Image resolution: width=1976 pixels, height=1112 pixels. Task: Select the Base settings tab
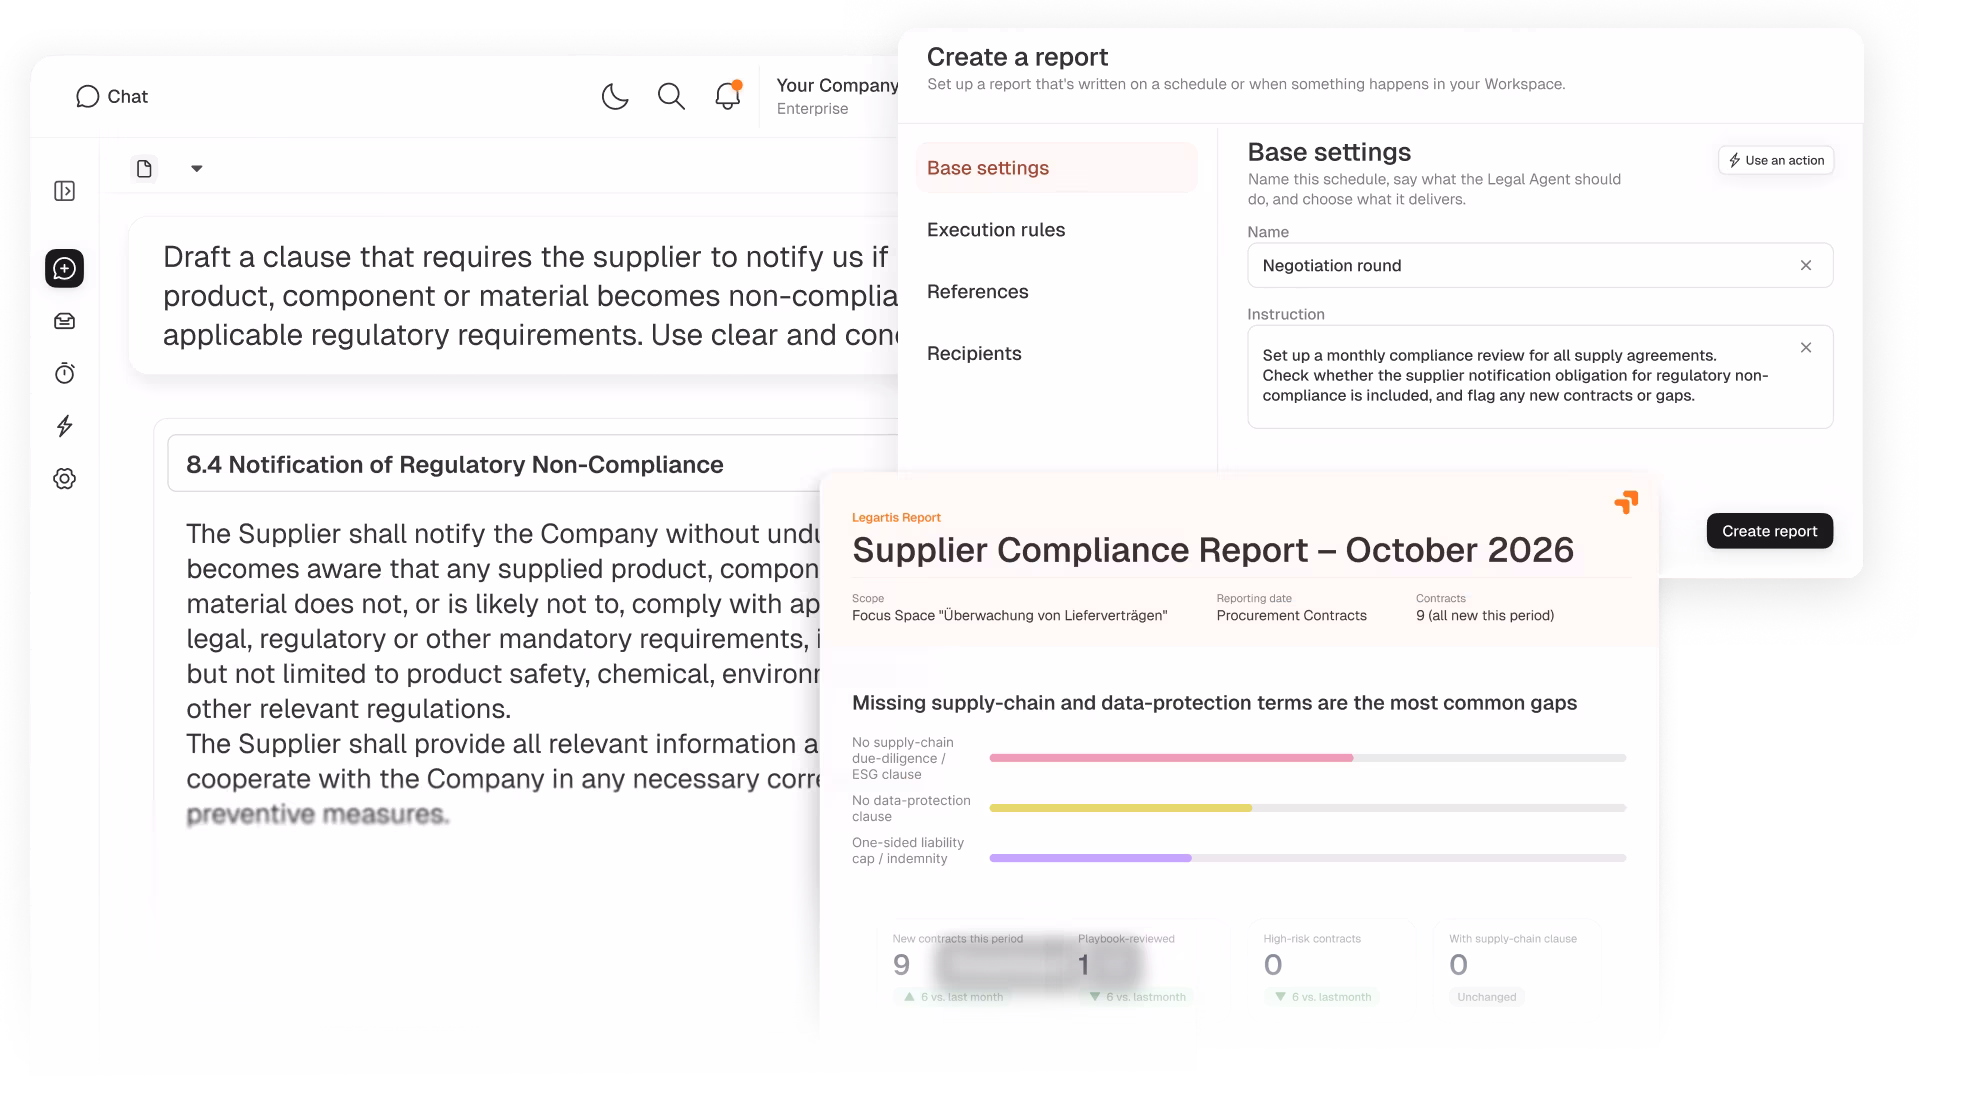[1057, 168]
